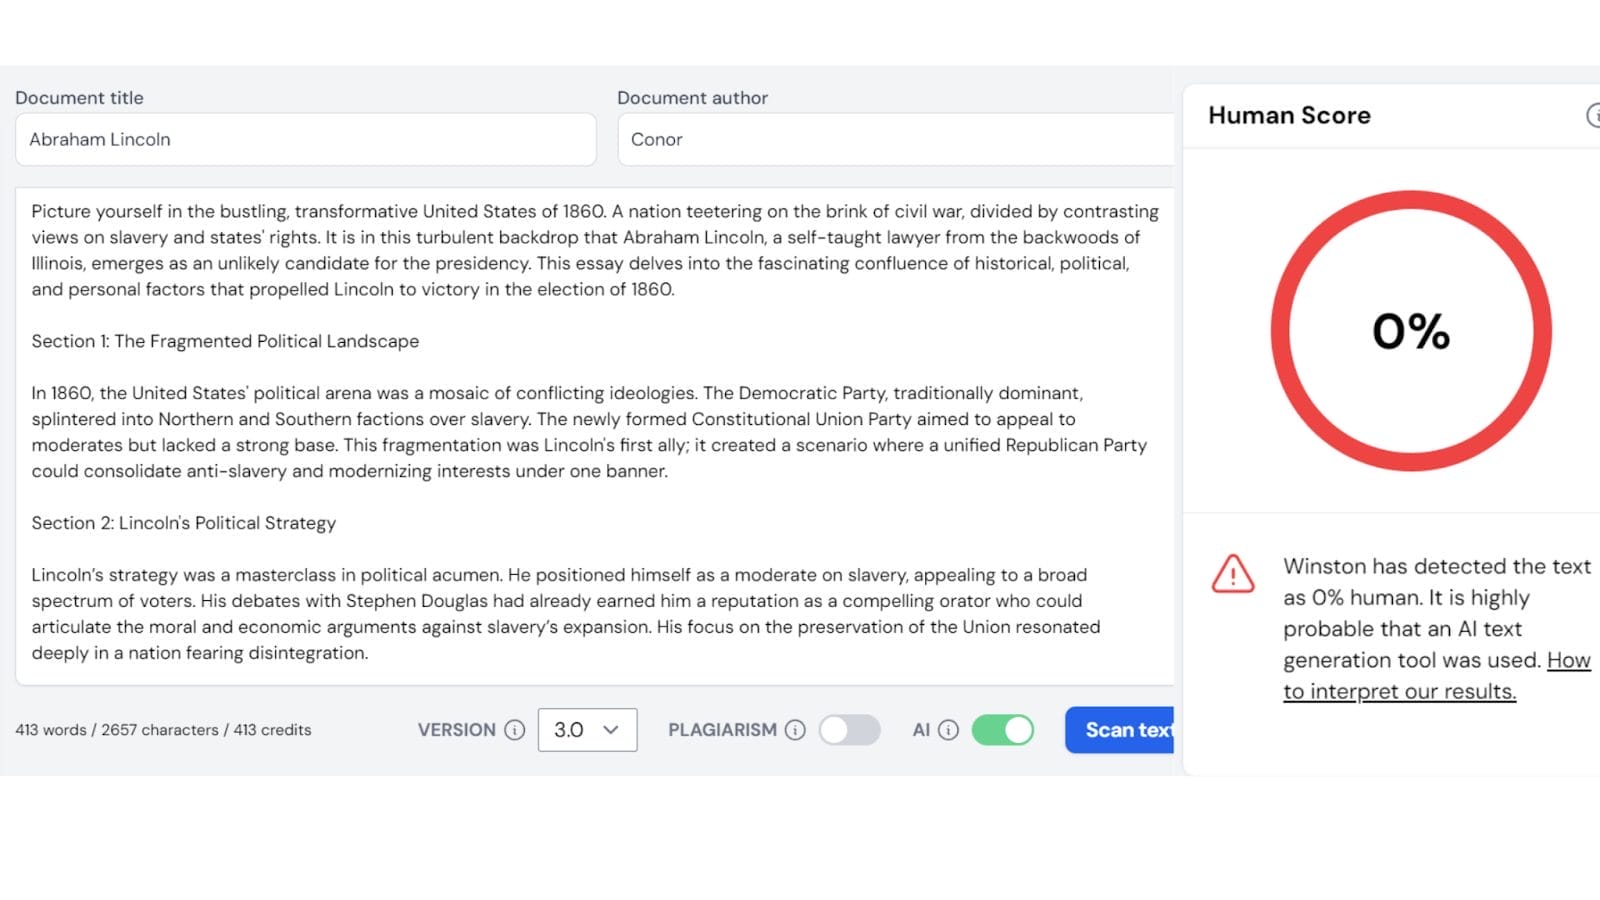
Task: Click the Plagiarism info icon
Action: 794,730
